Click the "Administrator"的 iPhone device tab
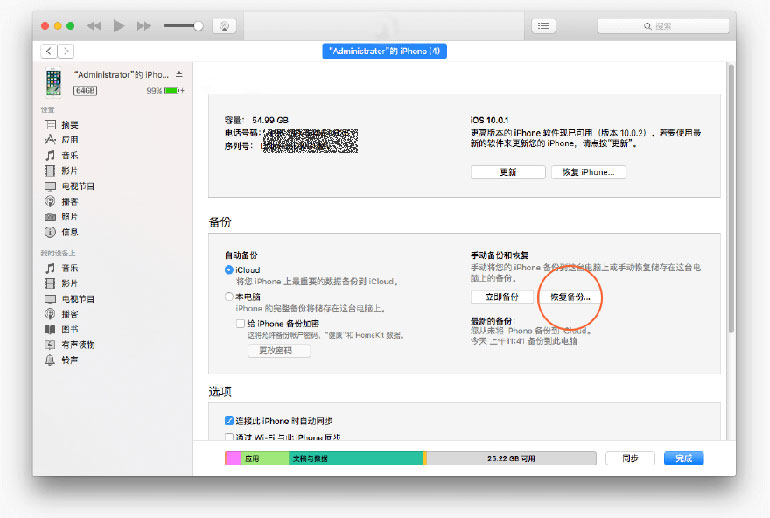This screenshot has height=518, width=770. (384, 51)
